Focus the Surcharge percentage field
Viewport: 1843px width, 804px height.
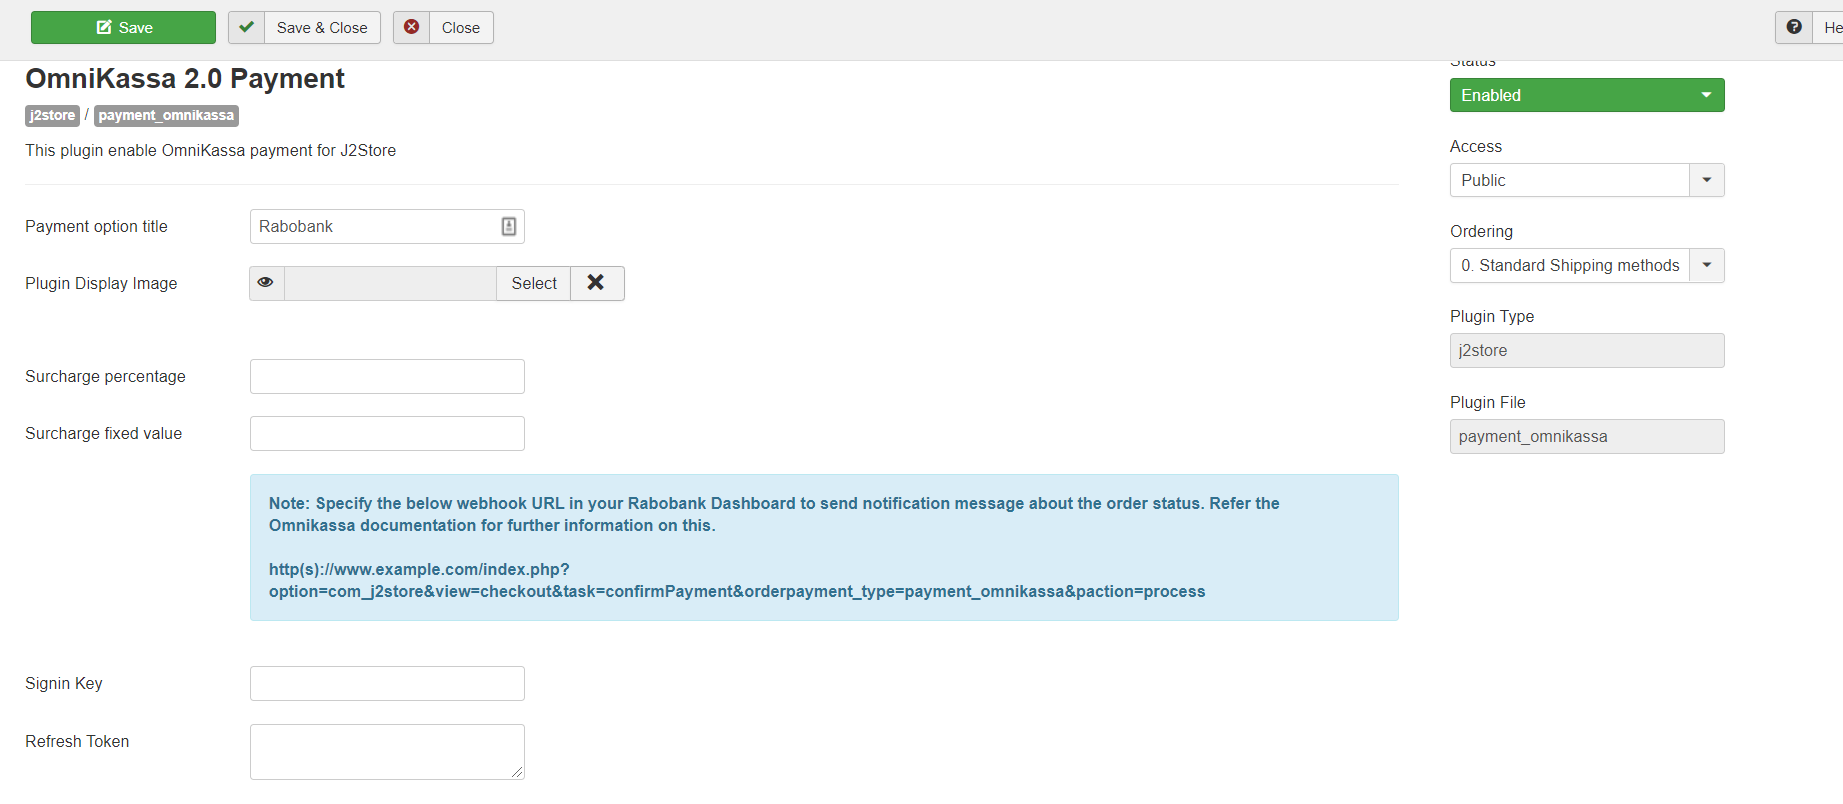tap(387, 377)
